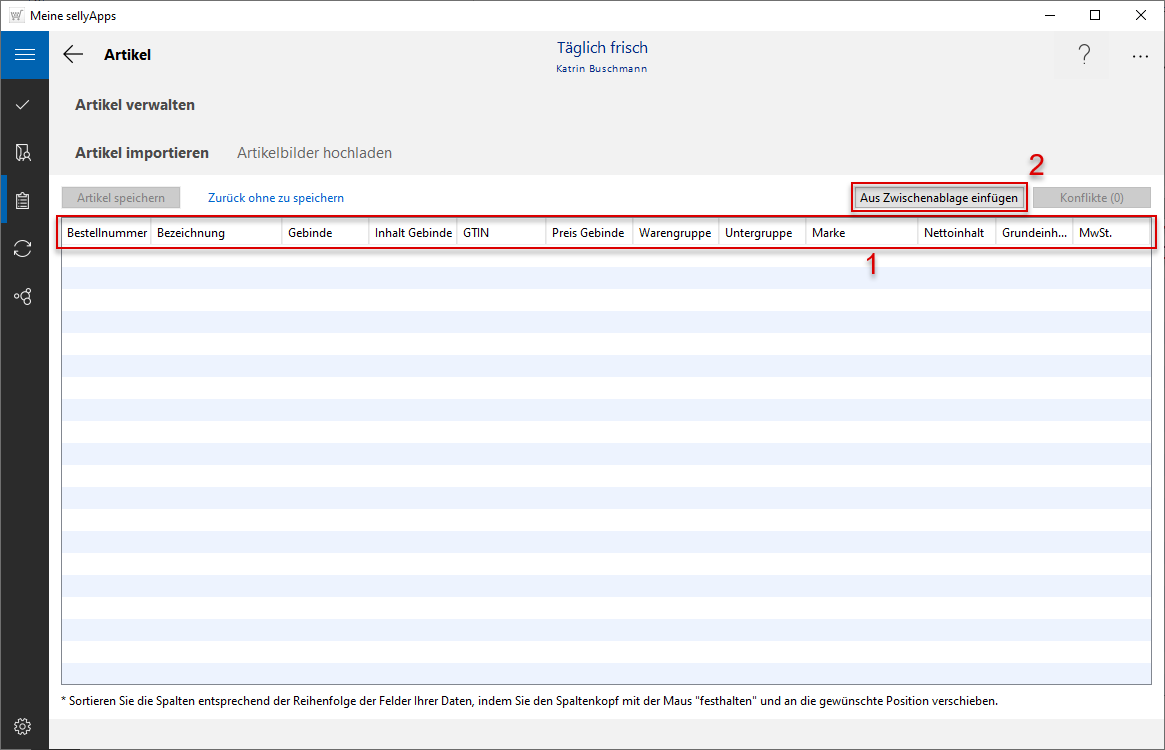Switch to Artikelbilder hochladen tab
This screenshot has height=750, width=1165.
pos(314,153)
